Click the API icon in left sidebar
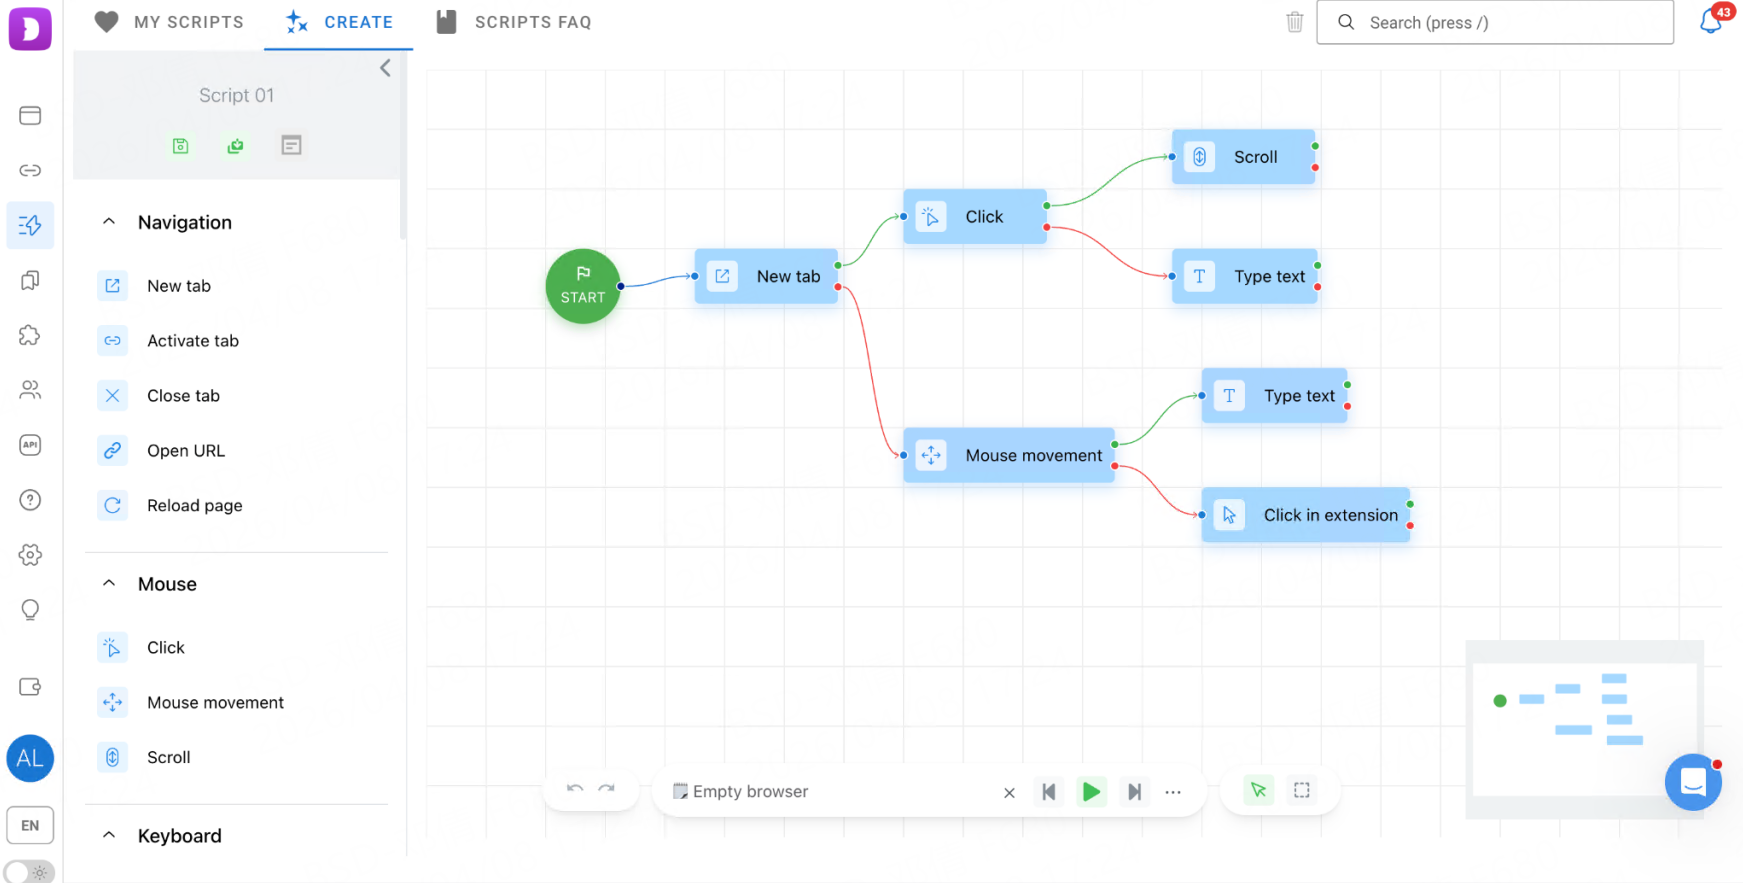 pos(30,445)
